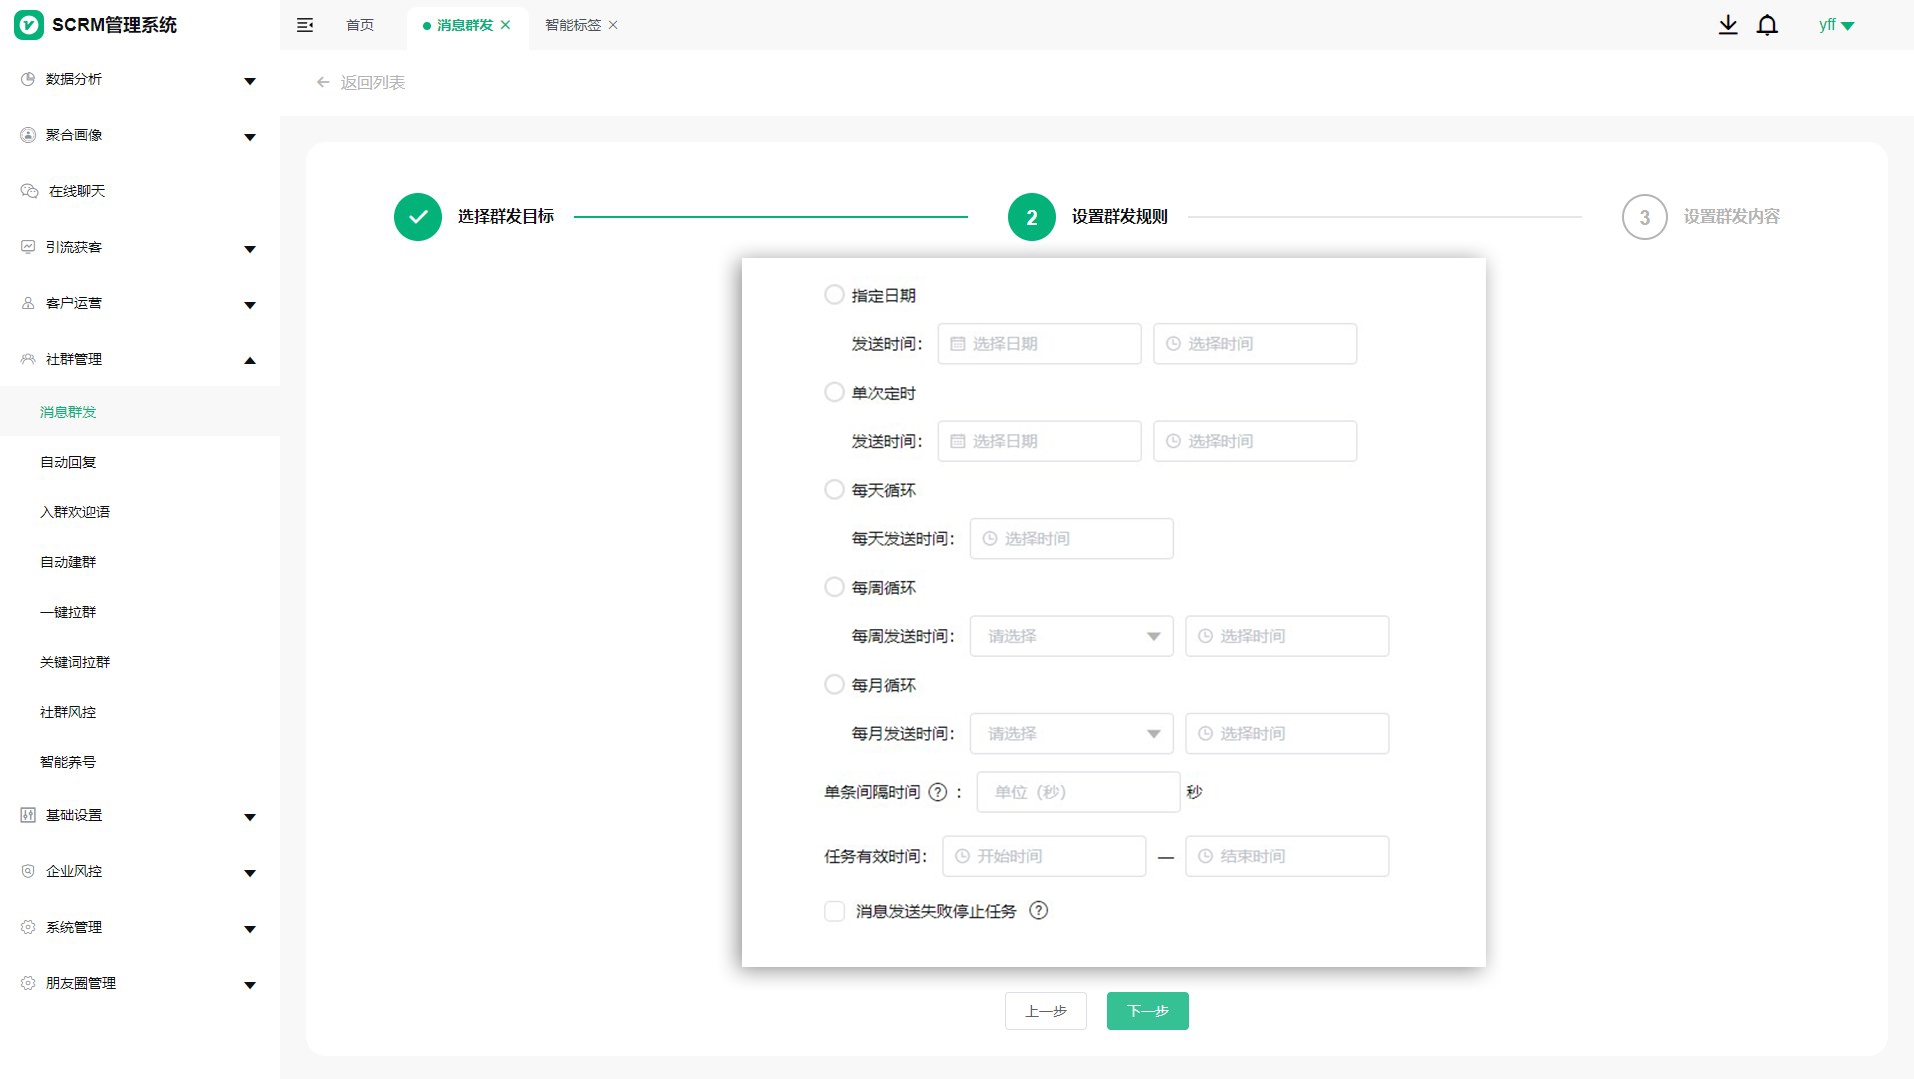
Task: Close the 智能标签 tab
Action: [x=613, y=25]
